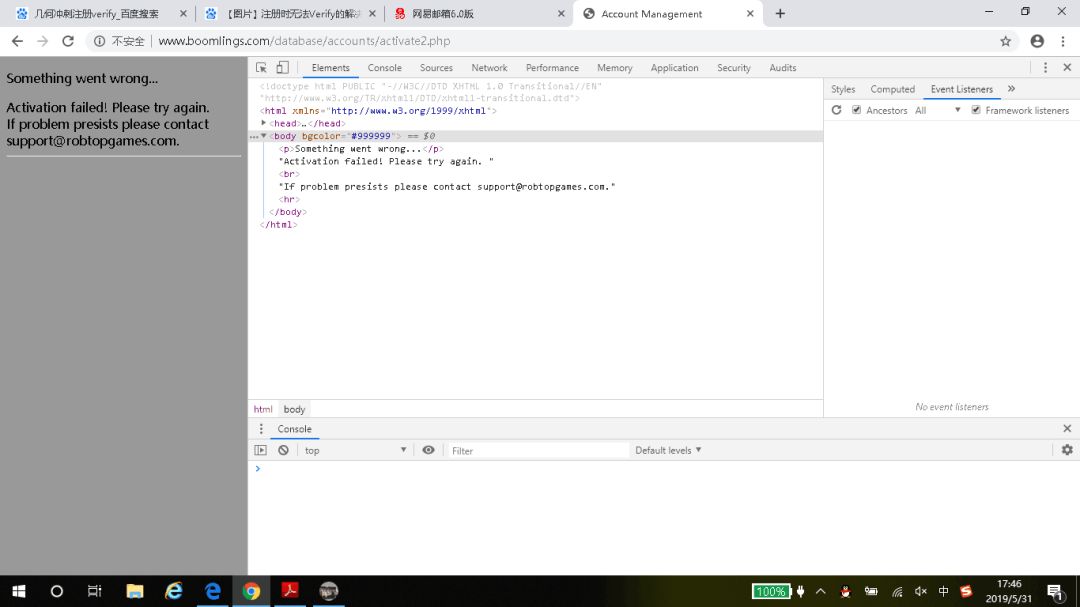Screen dimensions: 1080x607
Task: Switch to the Memory tab
Action: pyautogui.click(x=614, y=68)
